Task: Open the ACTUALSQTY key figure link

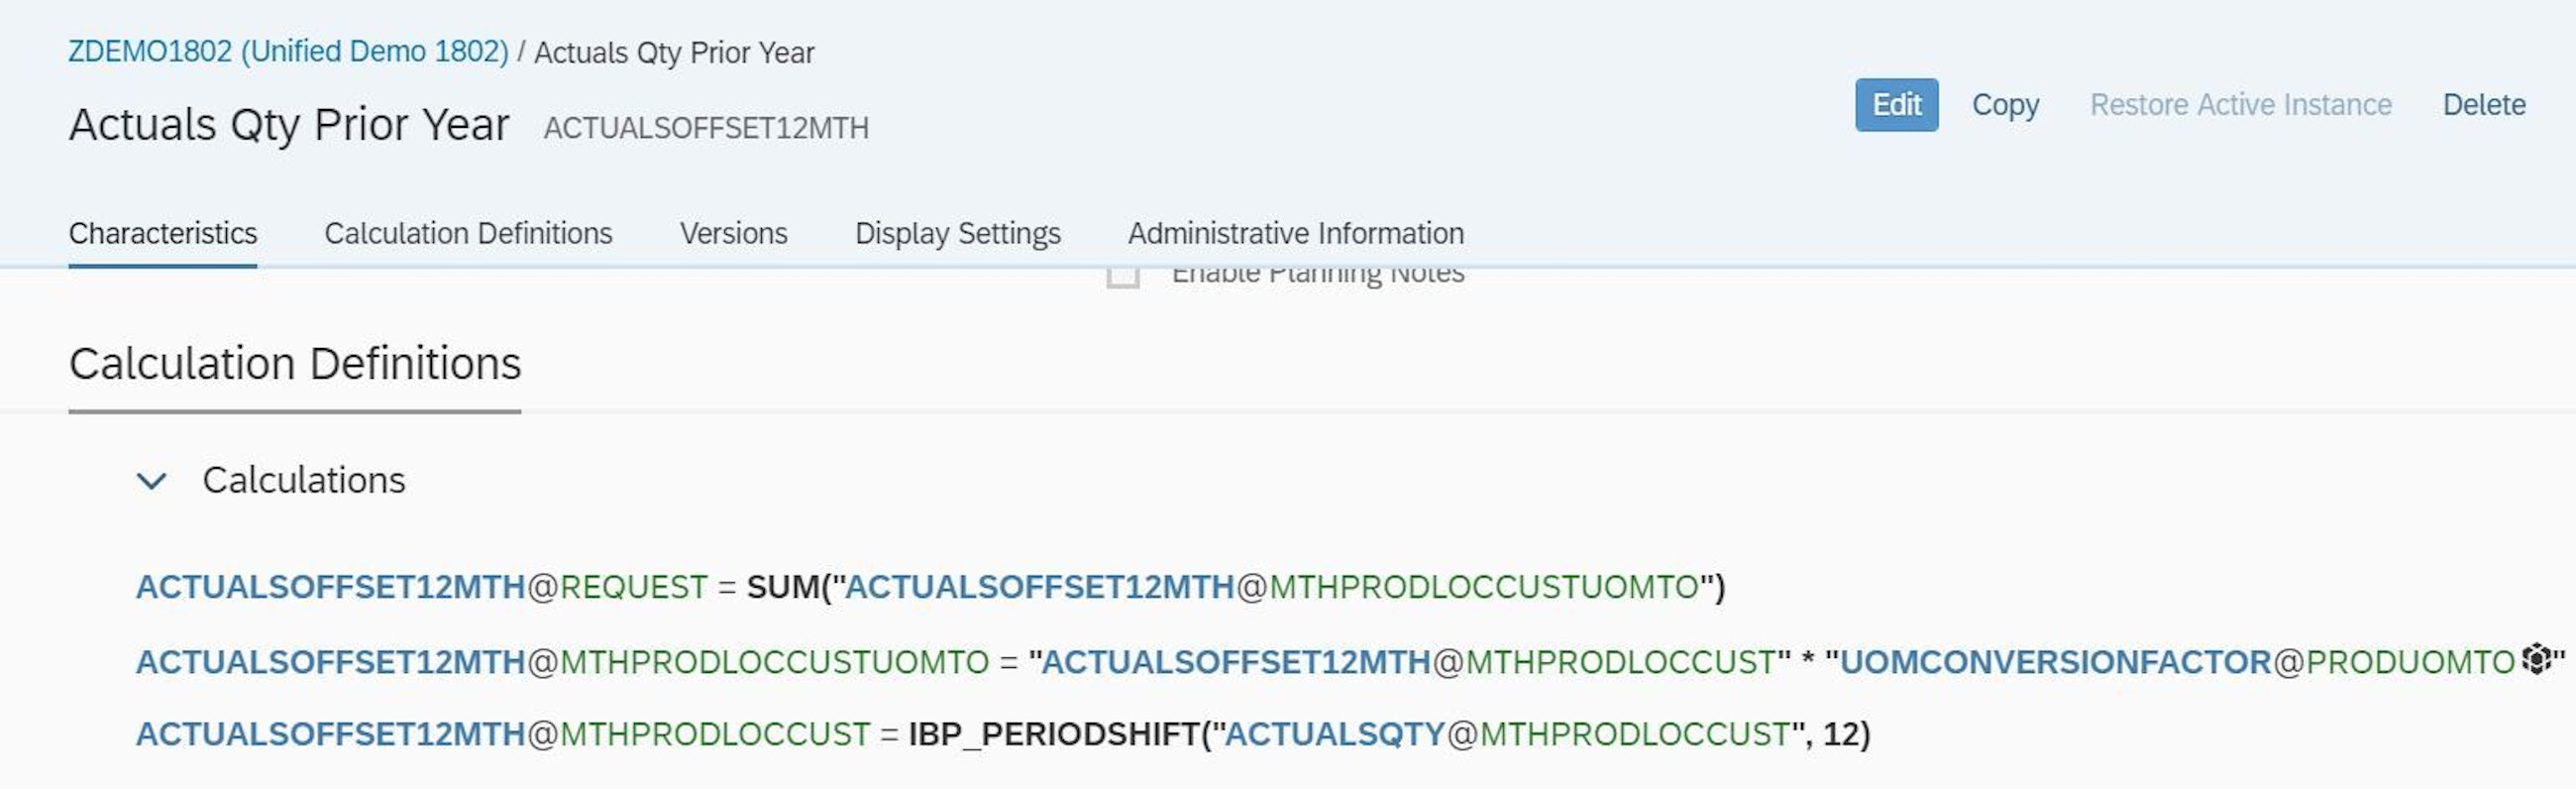Action: tap(1334, 735)
